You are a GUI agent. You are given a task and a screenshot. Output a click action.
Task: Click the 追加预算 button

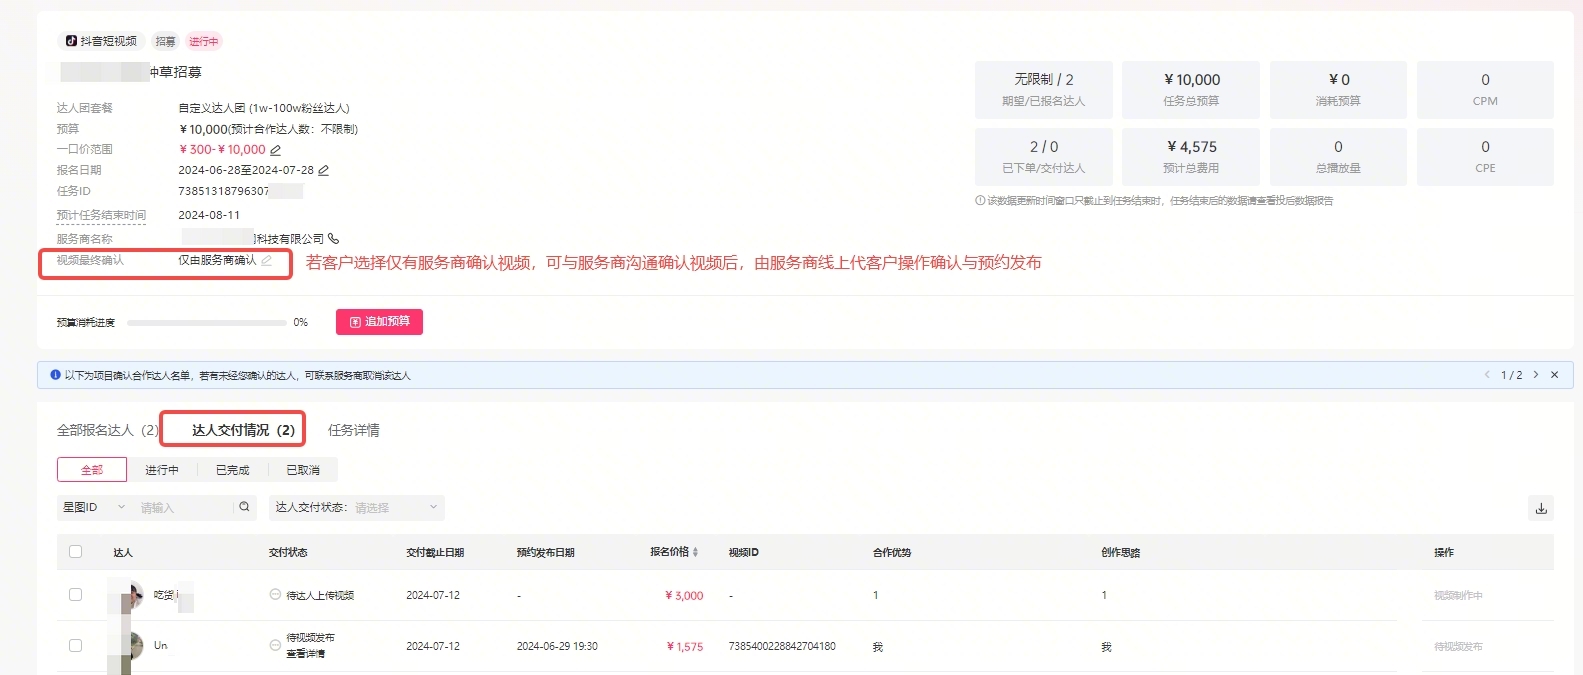click(379, 322)
